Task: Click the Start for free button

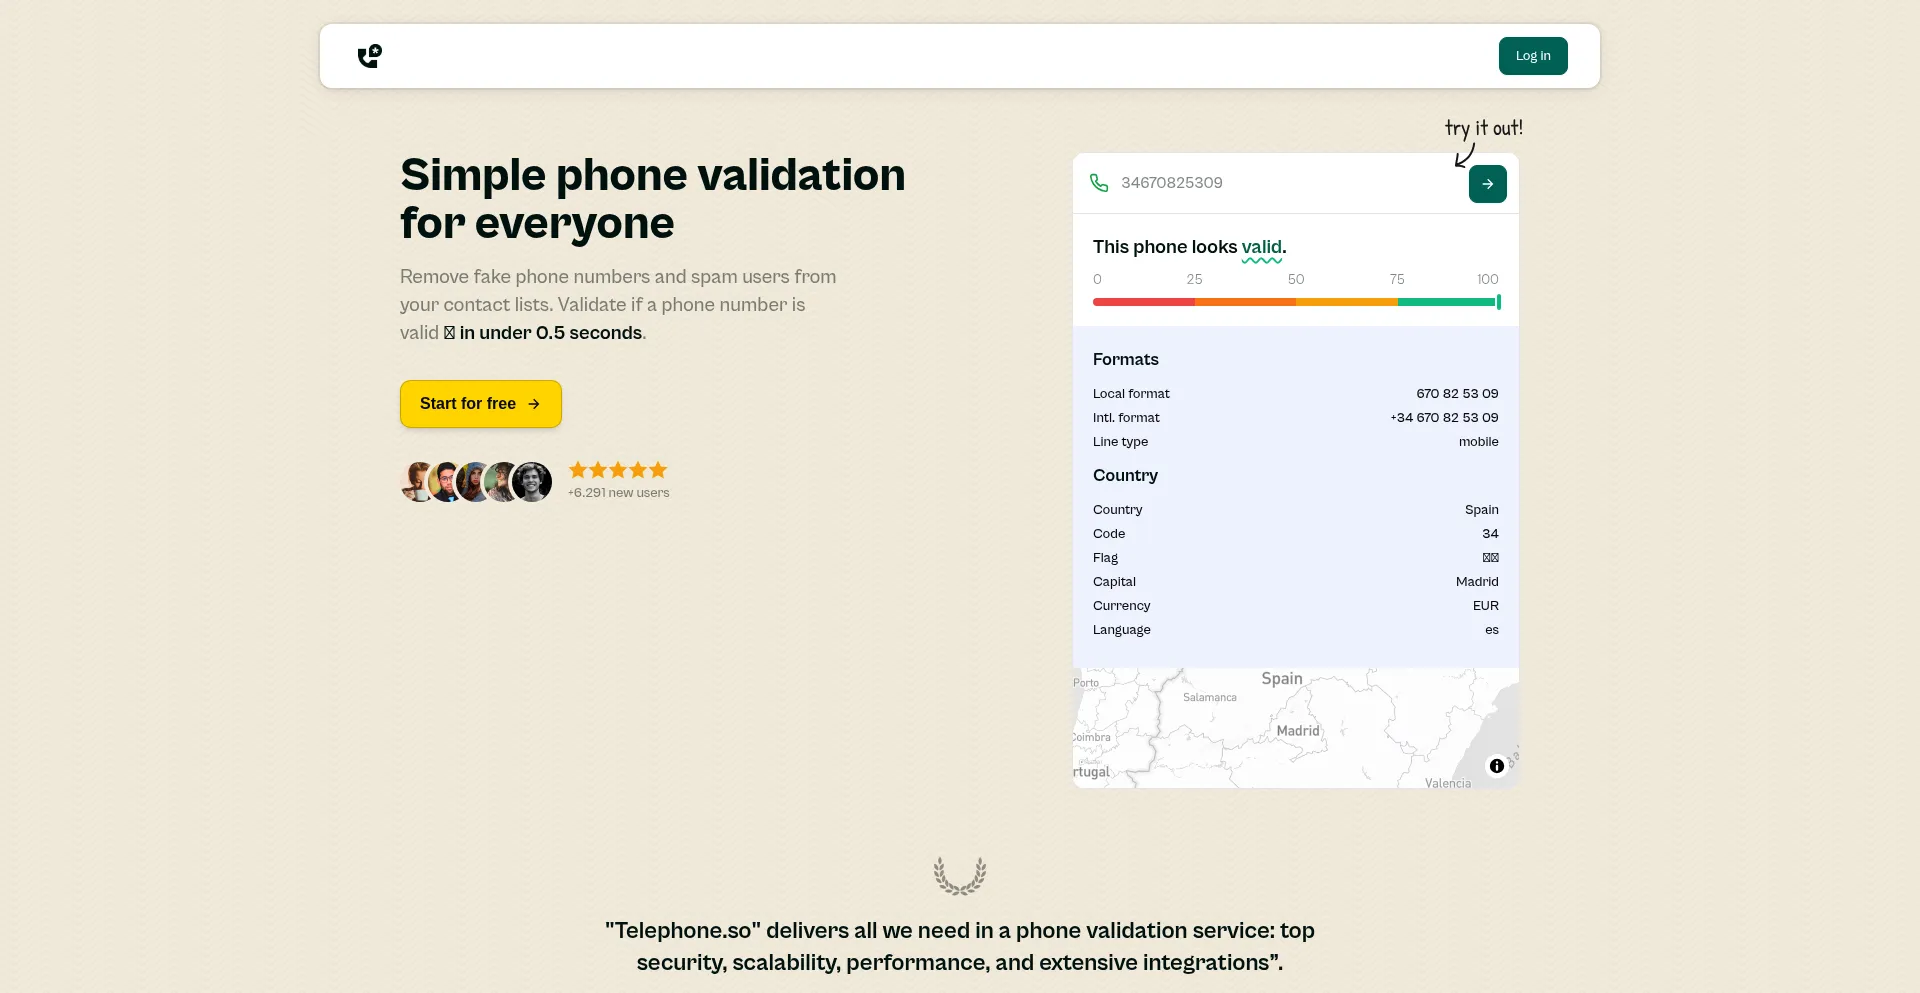Action: (x=480, y=404)
